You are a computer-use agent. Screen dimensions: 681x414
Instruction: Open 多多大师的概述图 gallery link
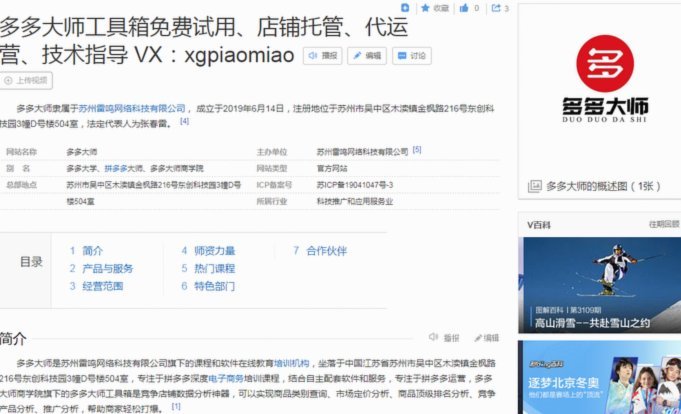pos(603,186)
